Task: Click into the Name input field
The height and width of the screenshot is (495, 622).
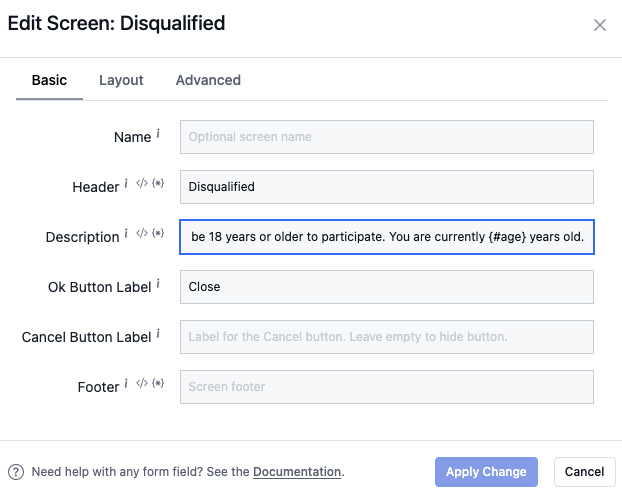Action: 386,137
